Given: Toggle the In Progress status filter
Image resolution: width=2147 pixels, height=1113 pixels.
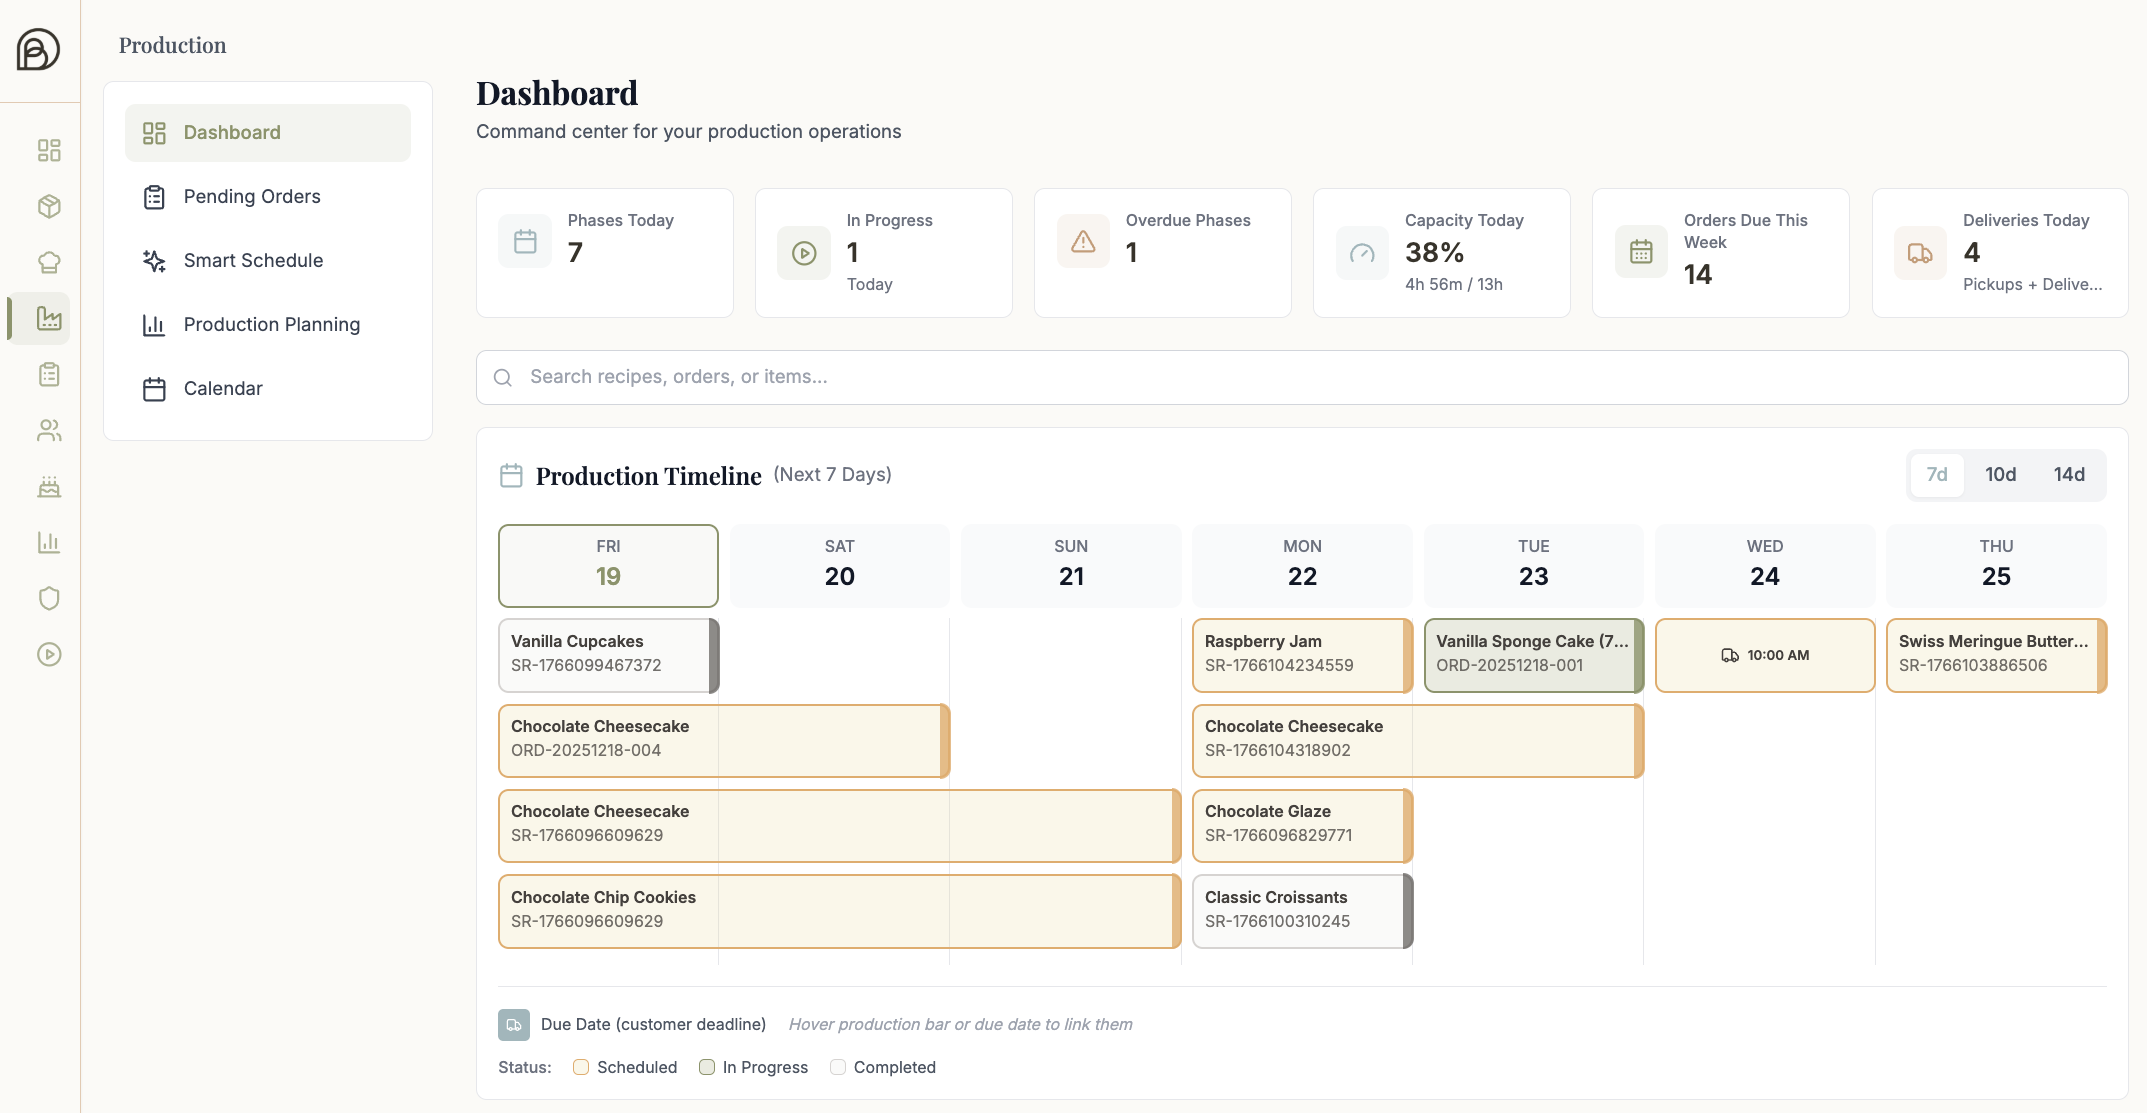Looking at the screenshot, I should click(708, 1067).
